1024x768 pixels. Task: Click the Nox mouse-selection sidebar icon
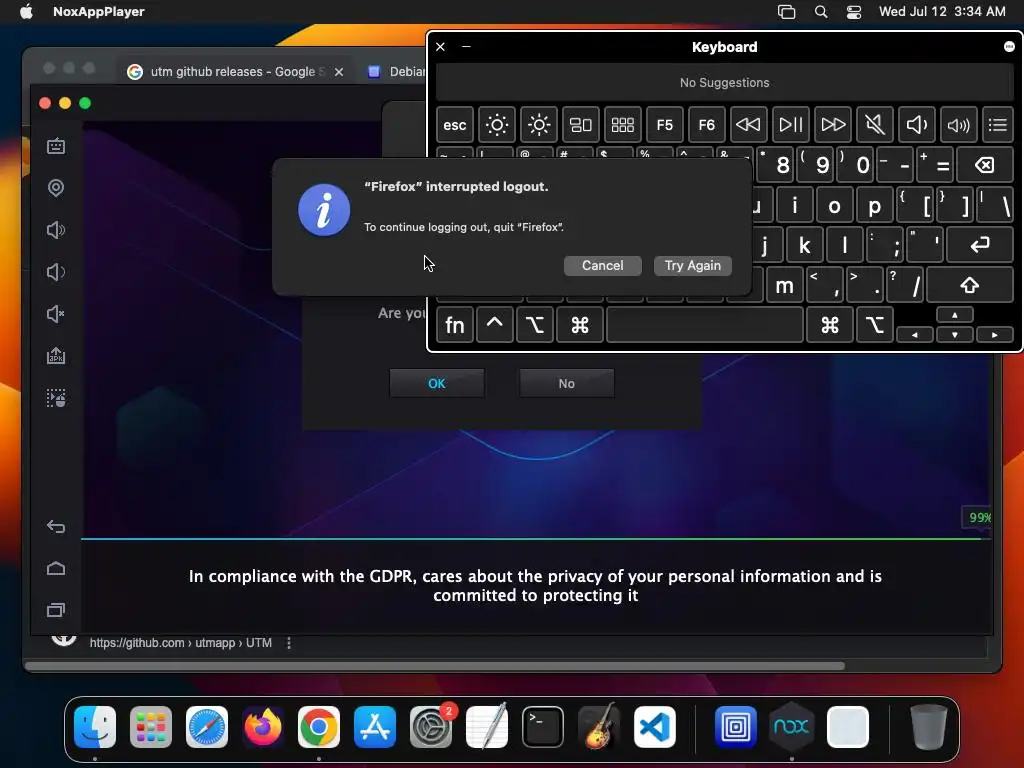click(x=56, y=398)
